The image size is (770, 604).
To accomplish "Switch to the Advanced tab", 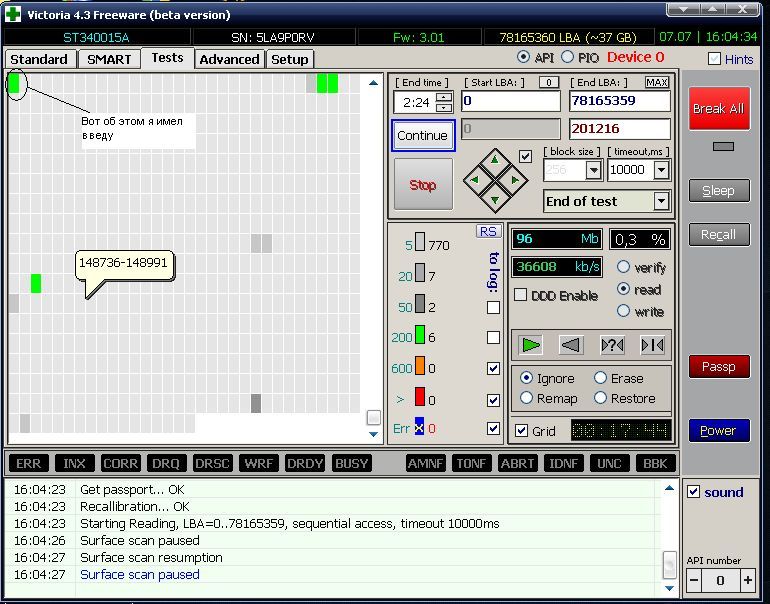I will (229, 59).
